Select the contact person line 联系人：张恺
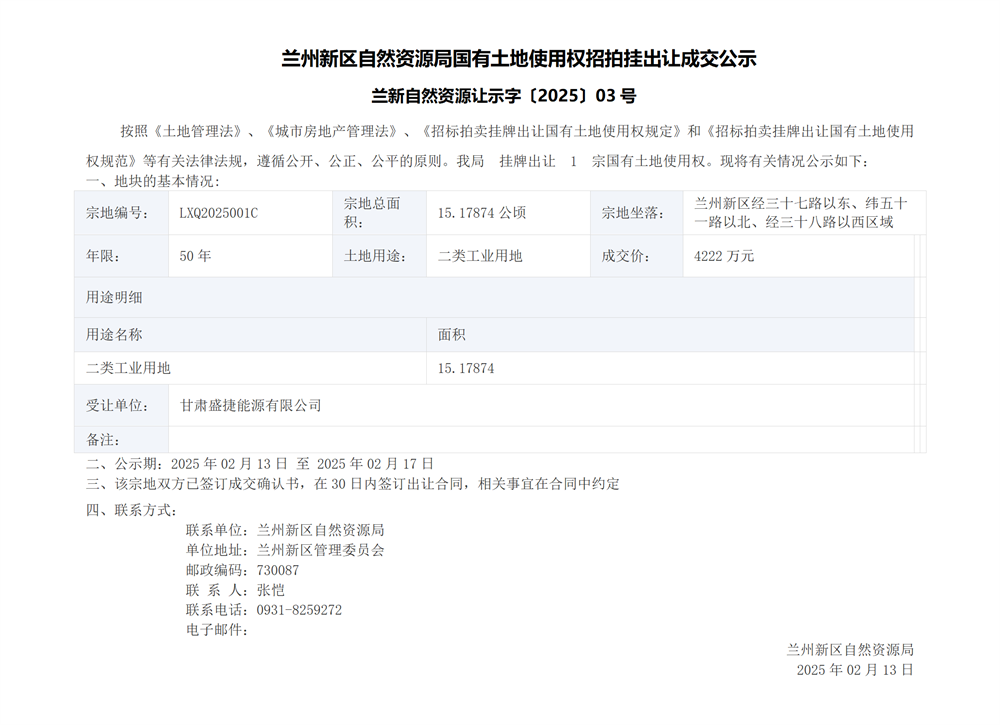This screenshot has width=1000, height=725. (x=235, y=590)
